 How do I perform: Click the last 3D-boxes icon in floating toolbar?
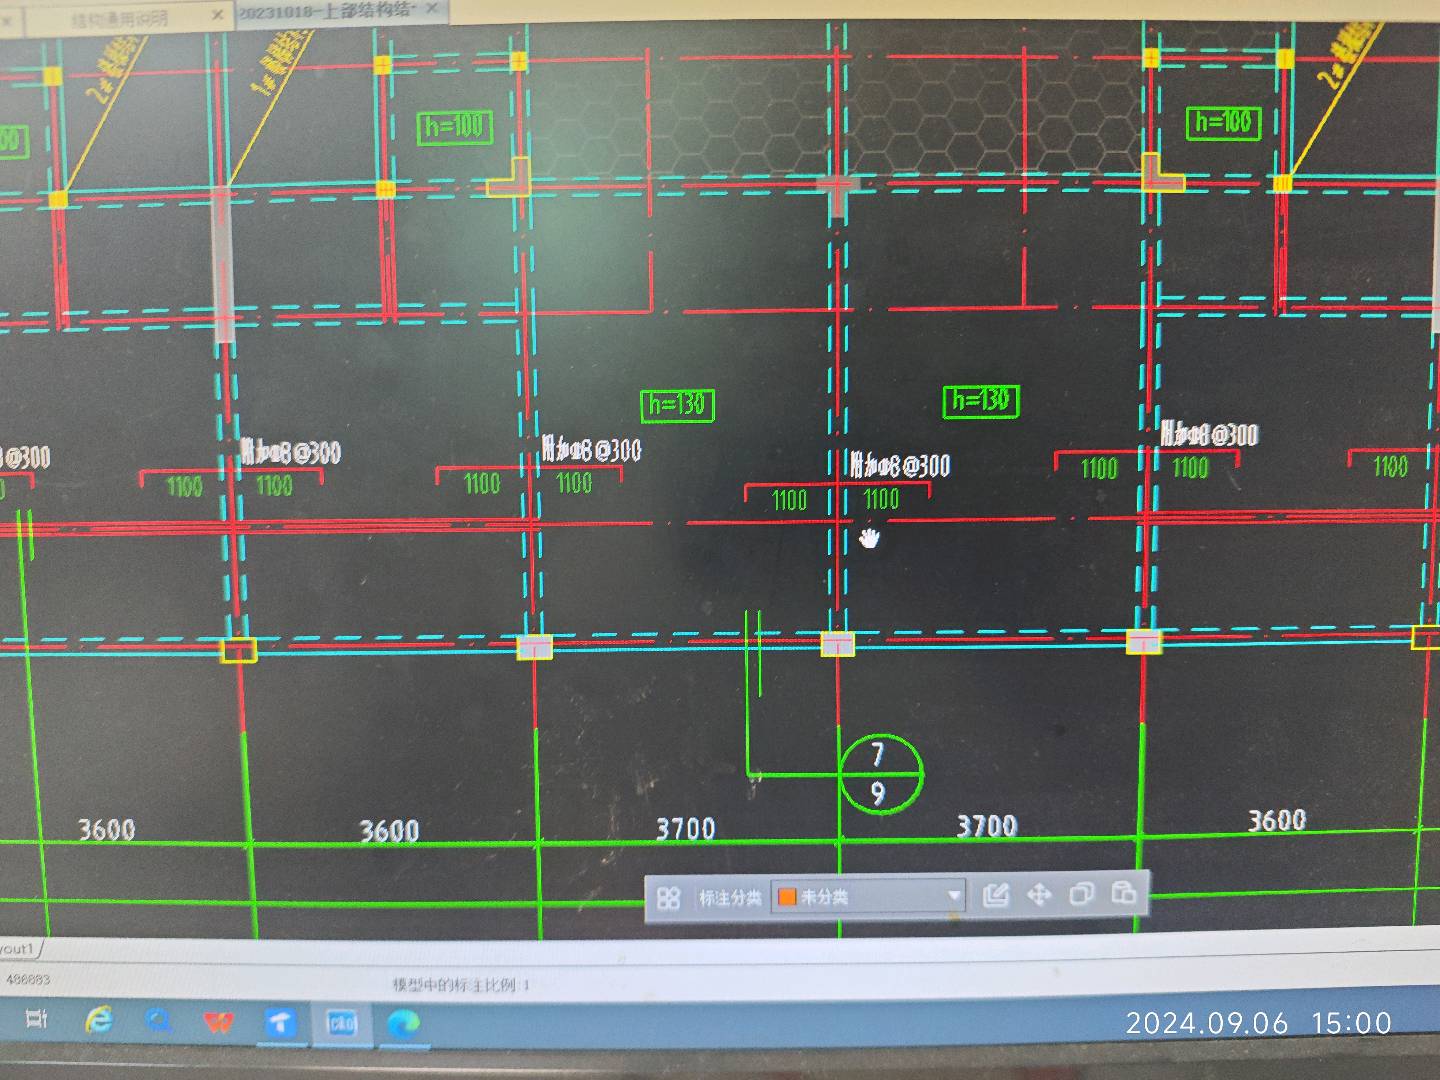tap(1123, 891)
